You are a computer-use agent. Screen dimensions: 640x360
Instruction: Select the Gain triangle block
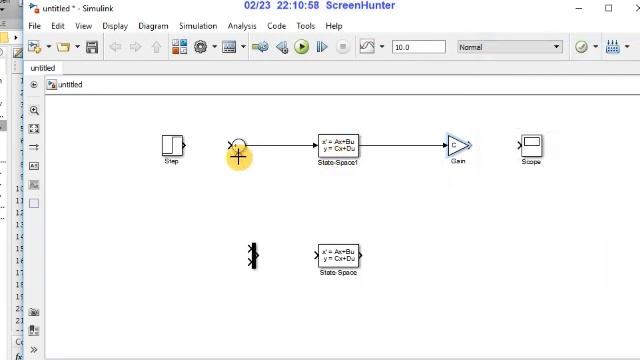(458, 145)
